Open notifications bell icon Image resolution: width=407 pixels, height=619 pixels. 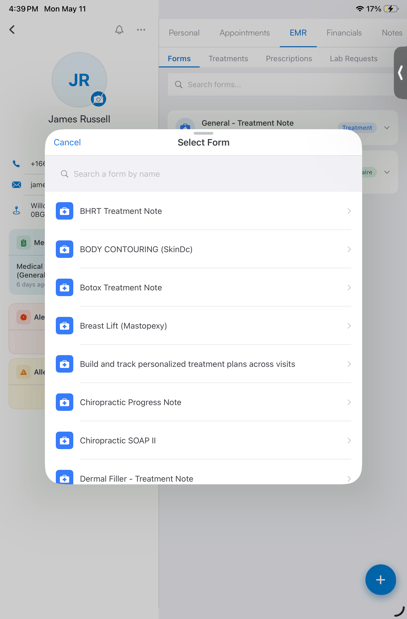(119, 30)
